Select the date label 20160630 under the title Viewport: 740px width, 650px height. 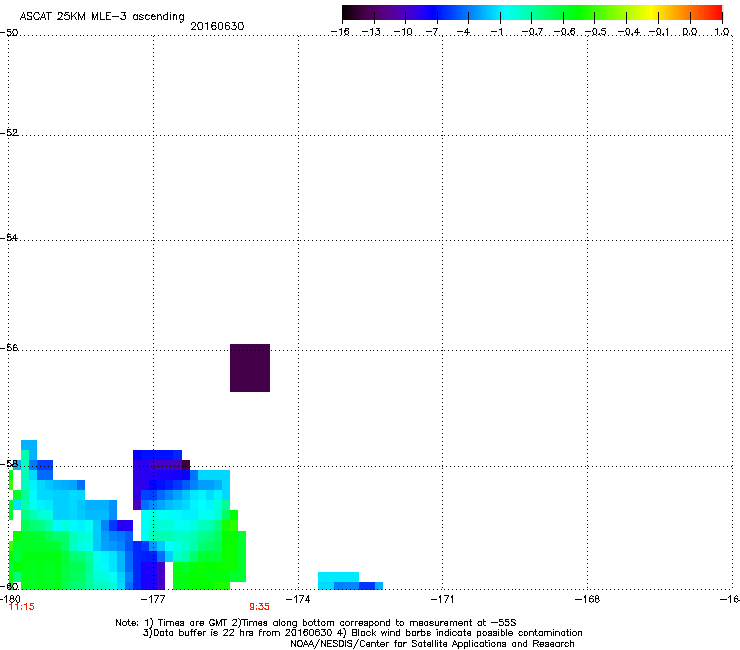click(x=217, y=26)
